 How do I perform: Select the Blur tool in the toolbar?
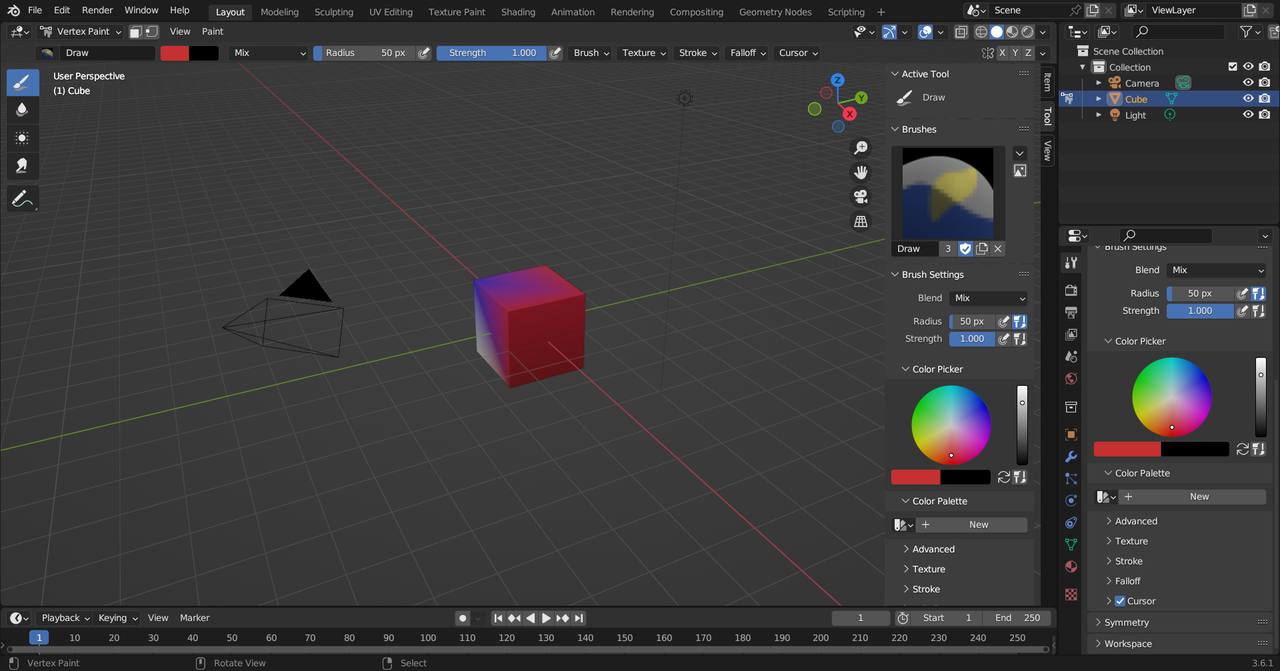tap(22, 110)
